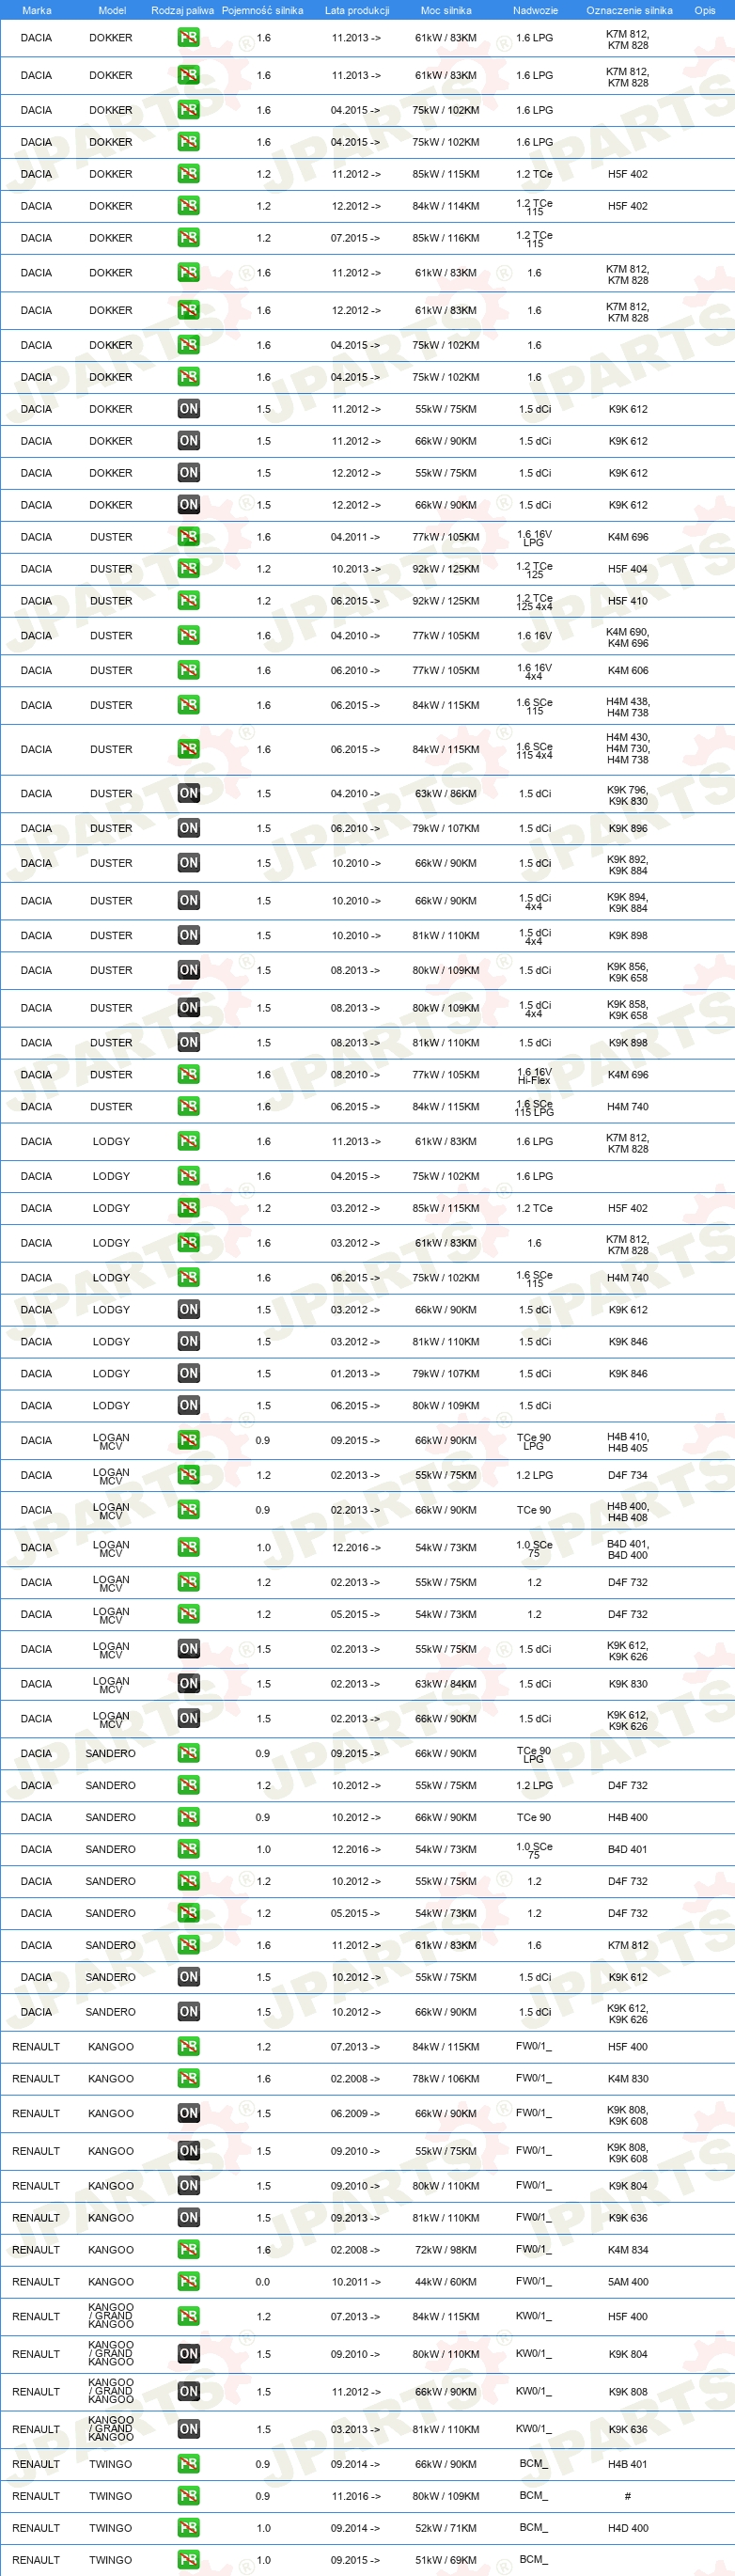735x2576 pixels.
Task: Click the ON diesel icon in the Duster 63kW / 86KM row
Action: click(x=188, y=794)
